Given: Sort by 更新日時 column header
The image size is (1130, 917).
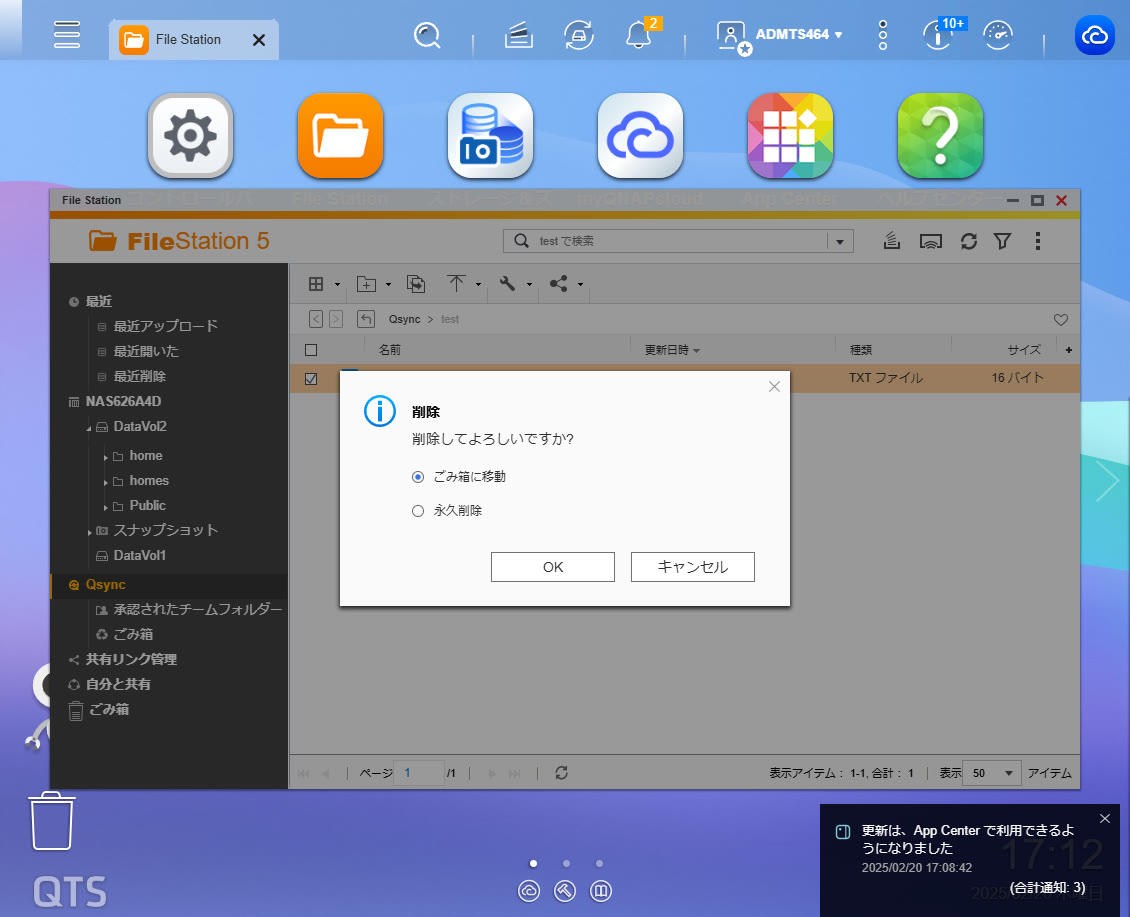Looking at the screenshot, I should (672, 350).
